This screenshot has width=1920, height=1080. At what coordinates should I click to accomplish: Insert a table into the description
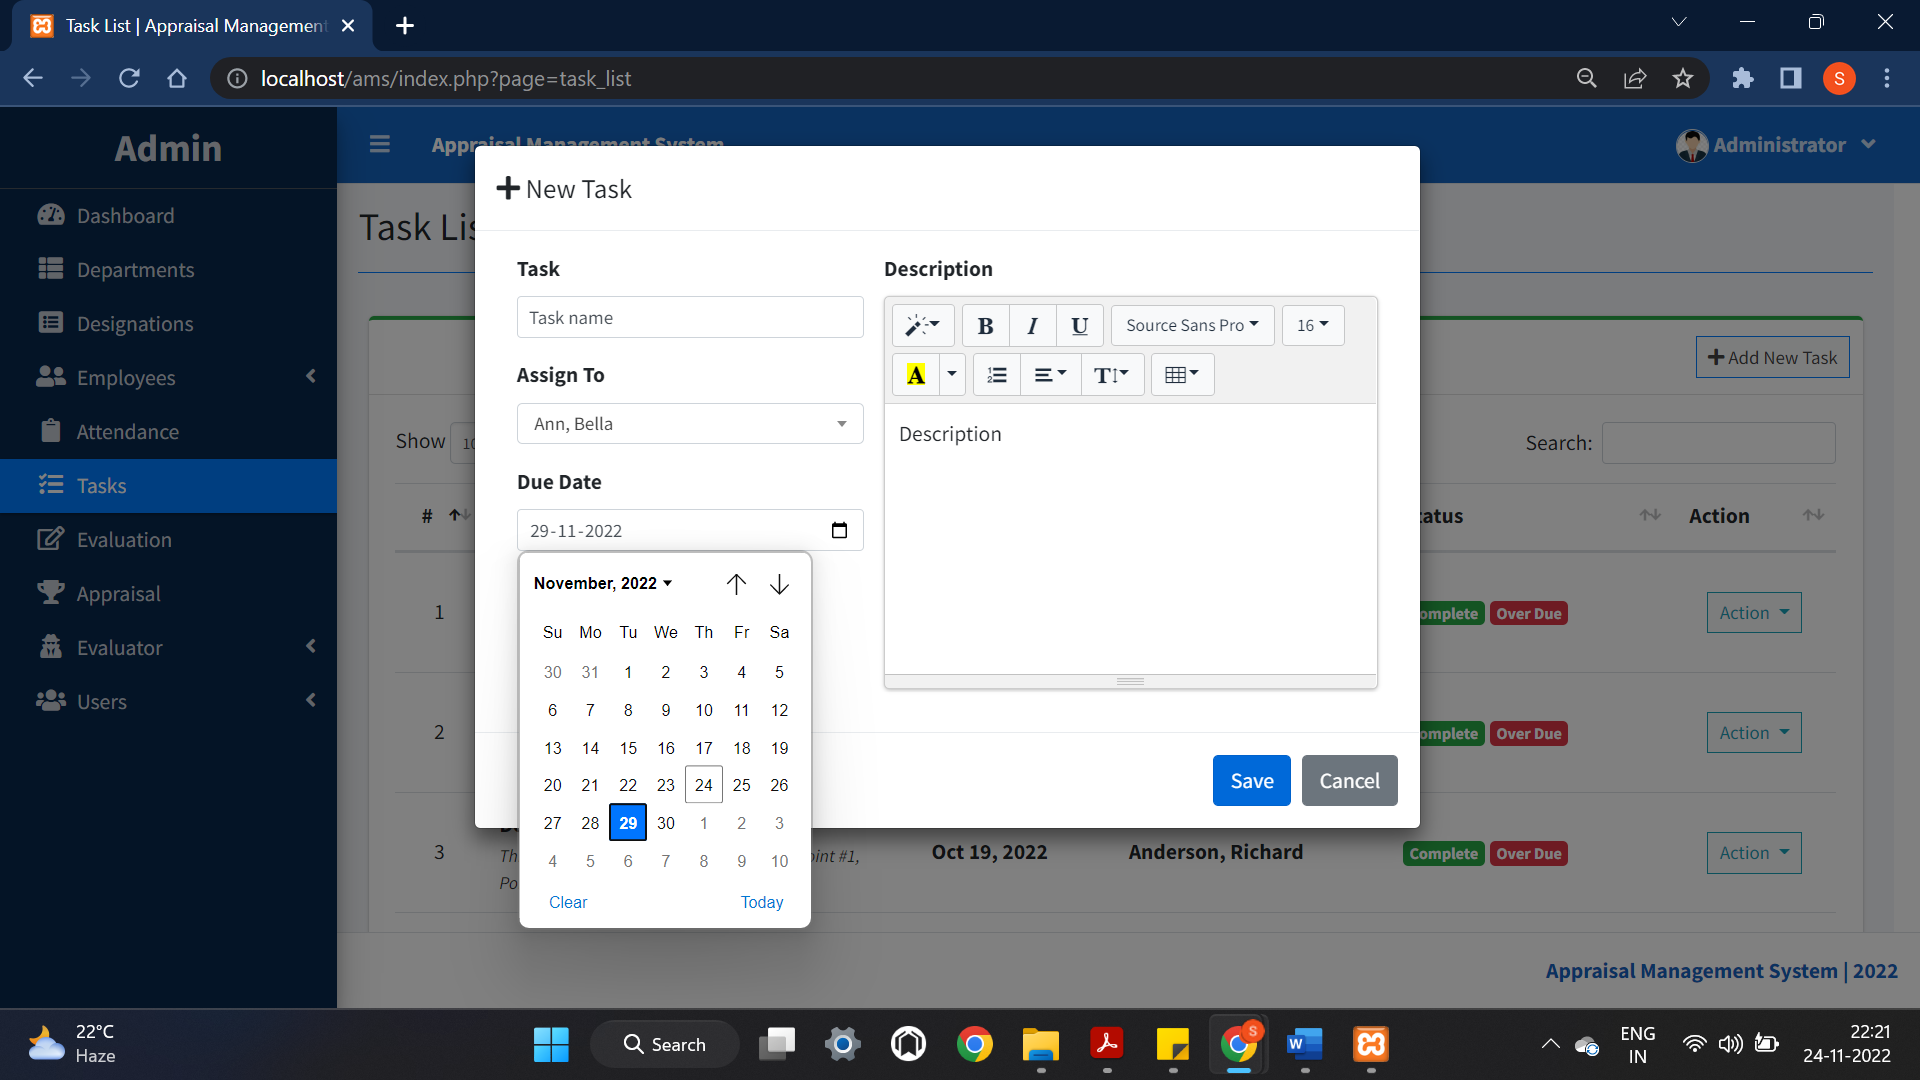click(x=1182, y=374)
